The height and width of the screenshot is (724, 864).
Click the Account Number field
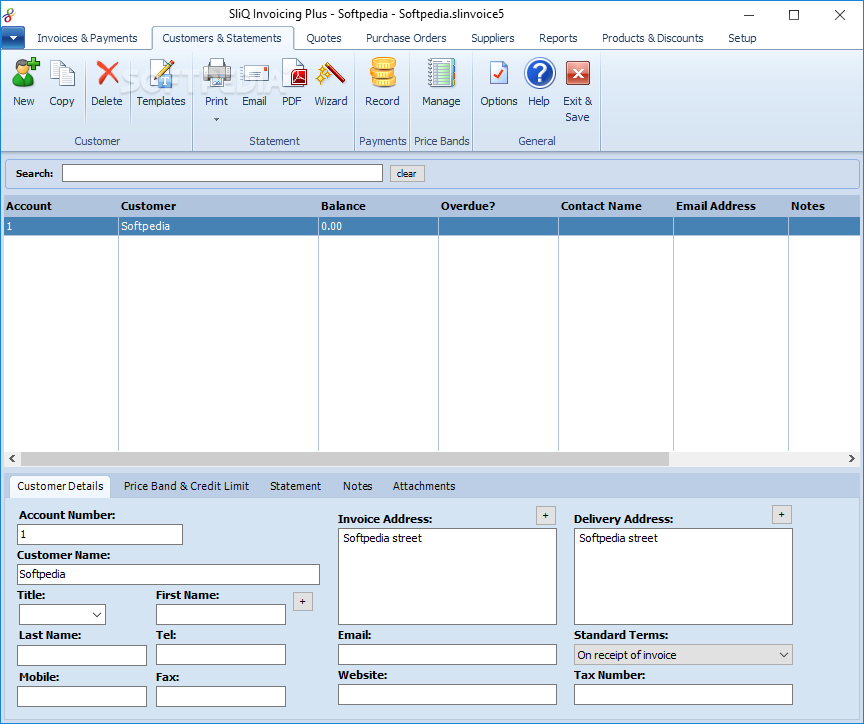point(100,534)
